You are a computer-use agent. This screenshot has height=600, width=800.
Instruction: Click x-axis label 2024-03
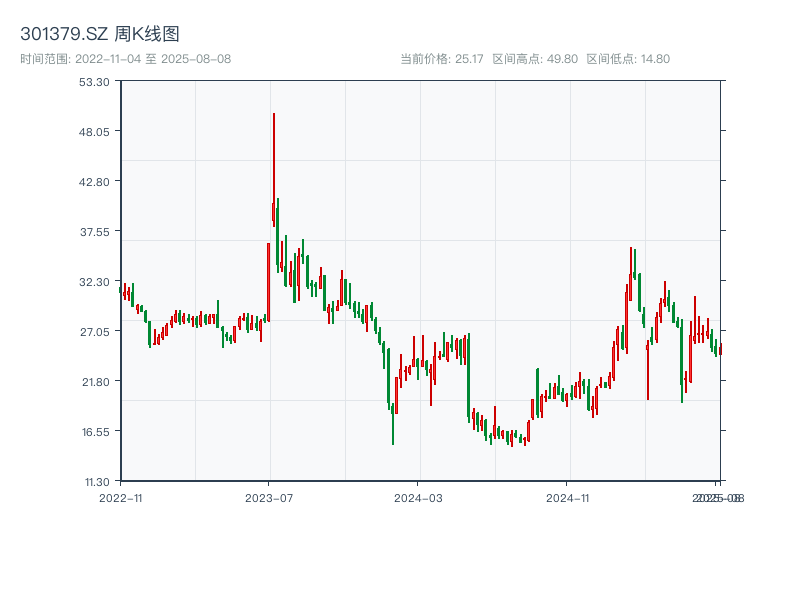[418, 498]
